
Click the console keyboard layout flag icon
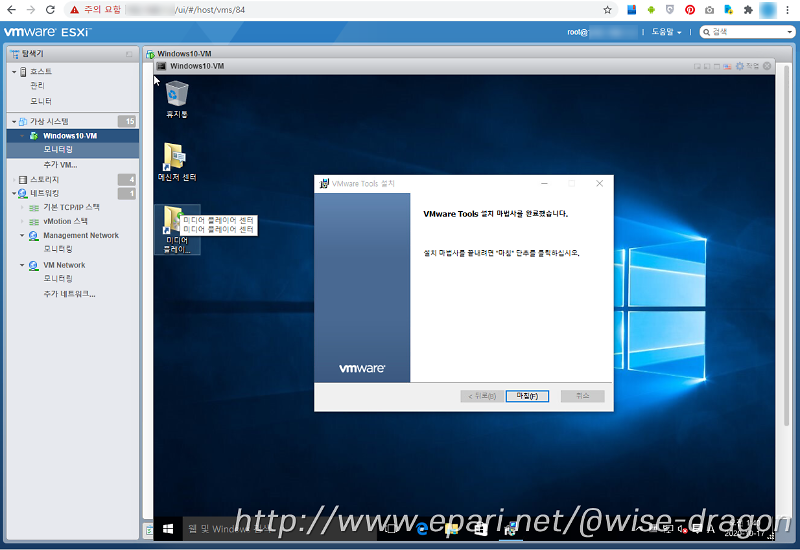[727, 66]
